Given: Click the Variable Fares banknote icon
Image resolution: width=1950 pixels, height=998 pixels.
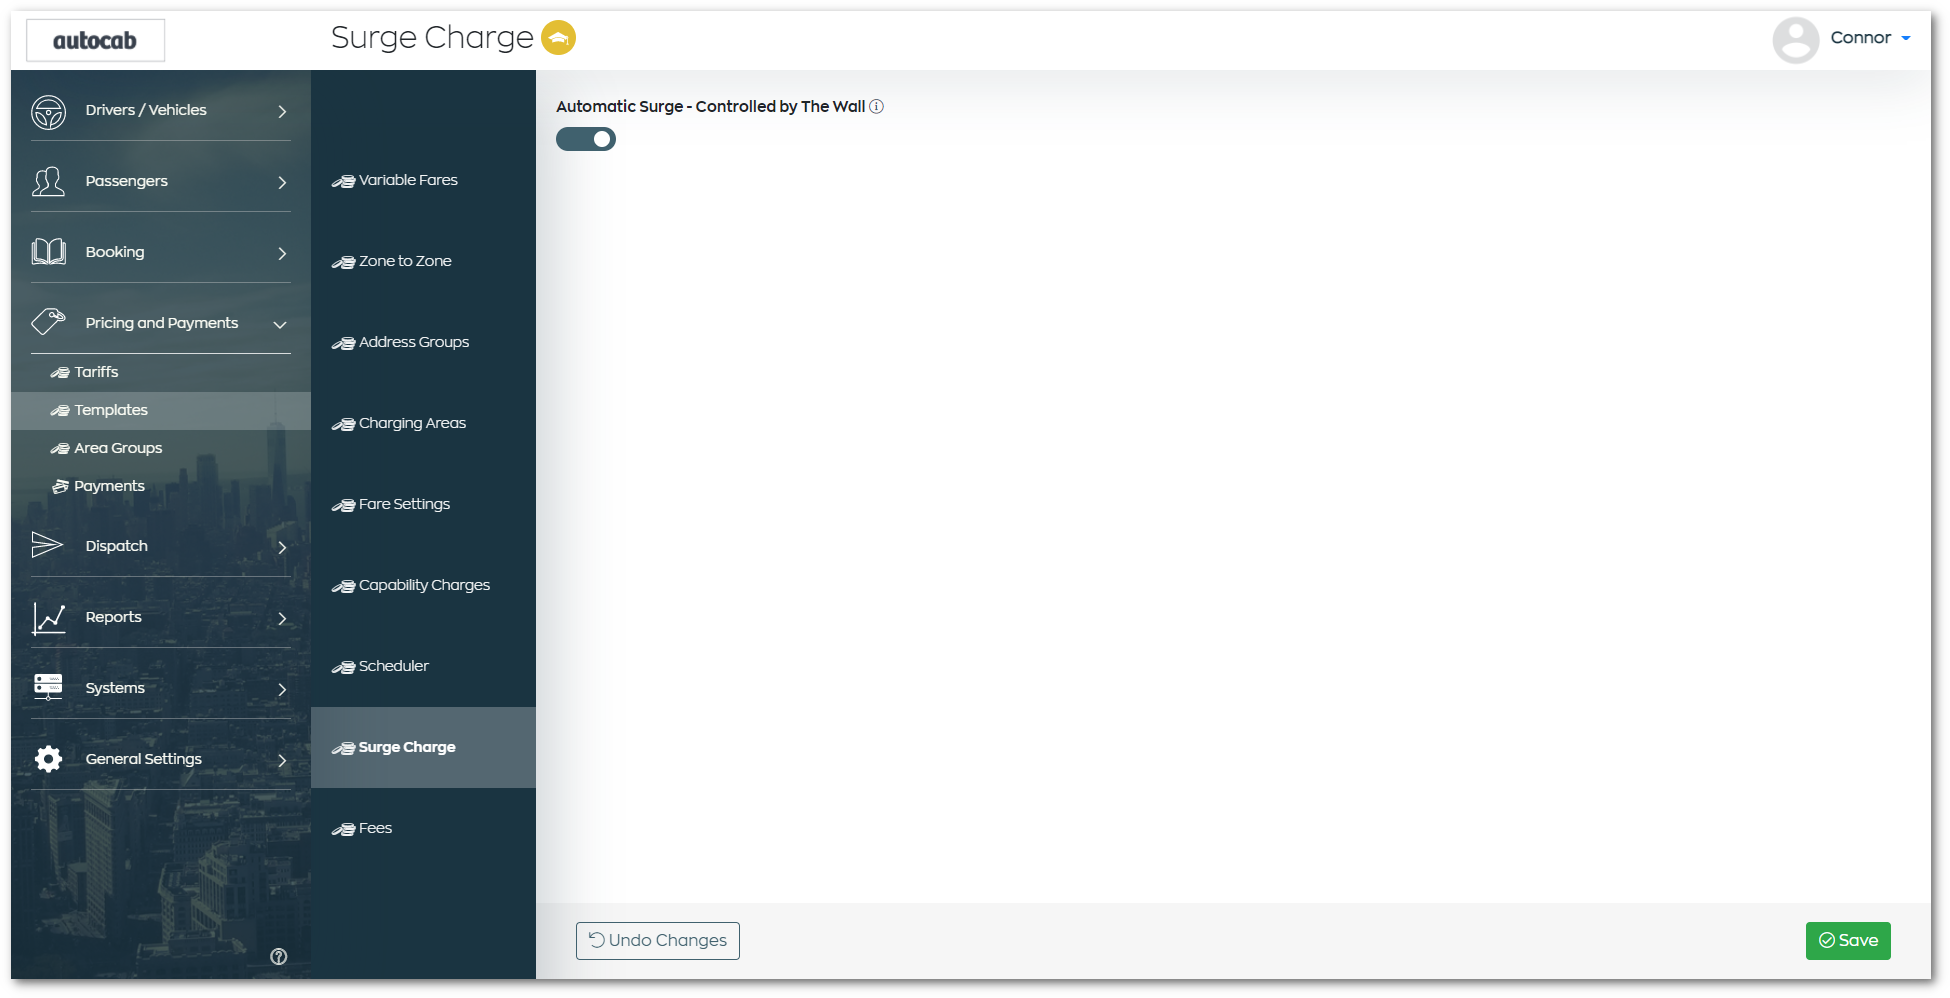Looking at the screenshot, I should point(343,181).
